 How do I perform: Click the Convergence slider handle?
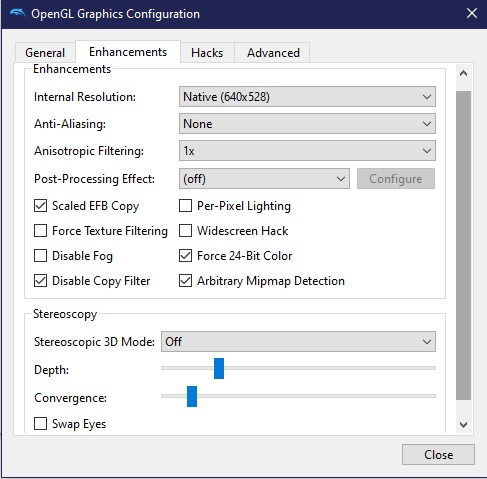pyautogui.click(x=192, y=396)
